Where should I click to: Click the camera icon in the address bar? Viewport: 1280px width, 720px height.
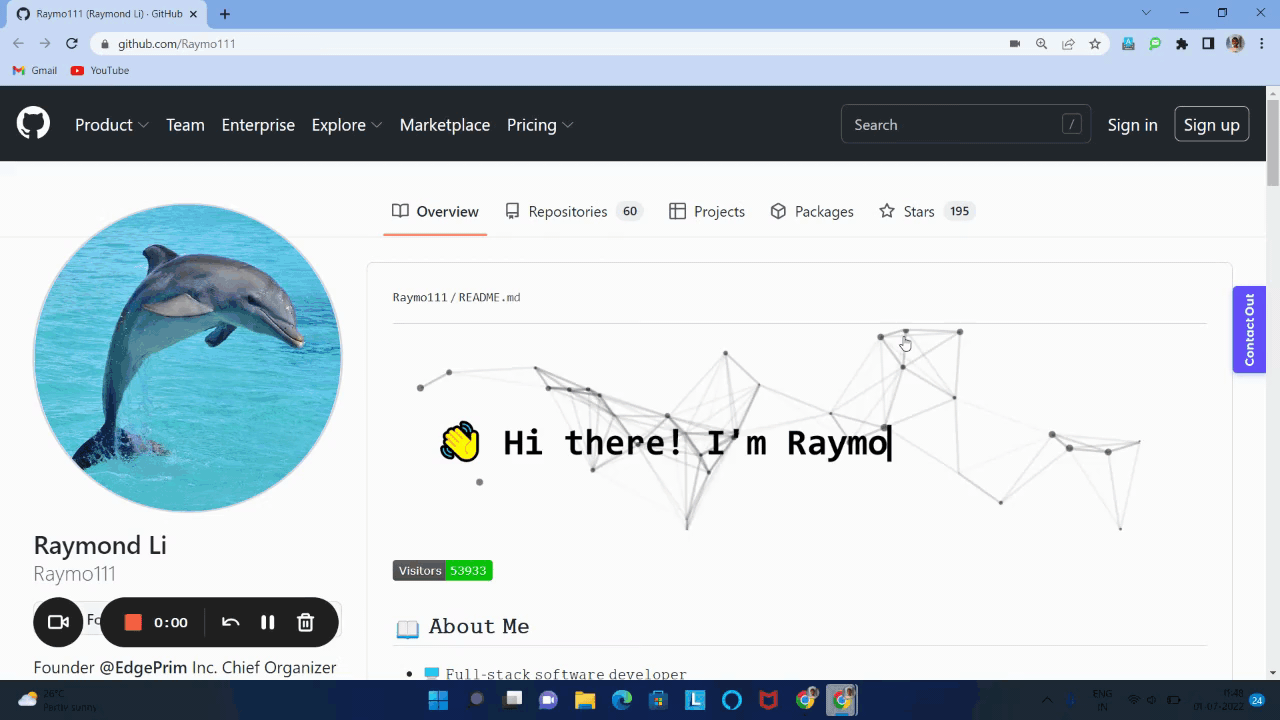click(x=1015, y=44)
